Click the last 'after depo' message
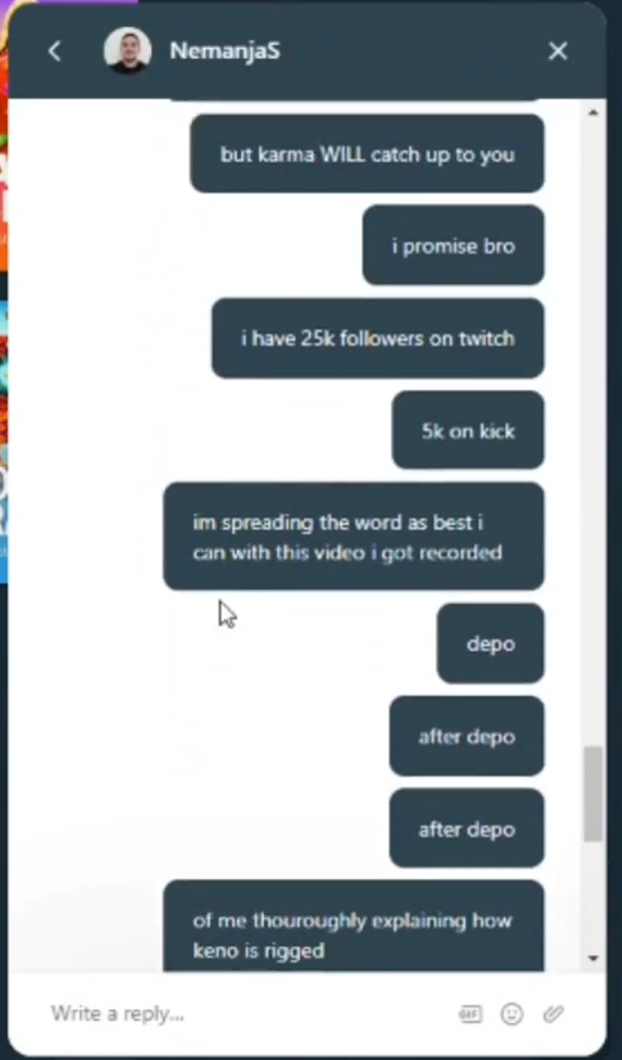622x1060 pixels. pos(466,828)
